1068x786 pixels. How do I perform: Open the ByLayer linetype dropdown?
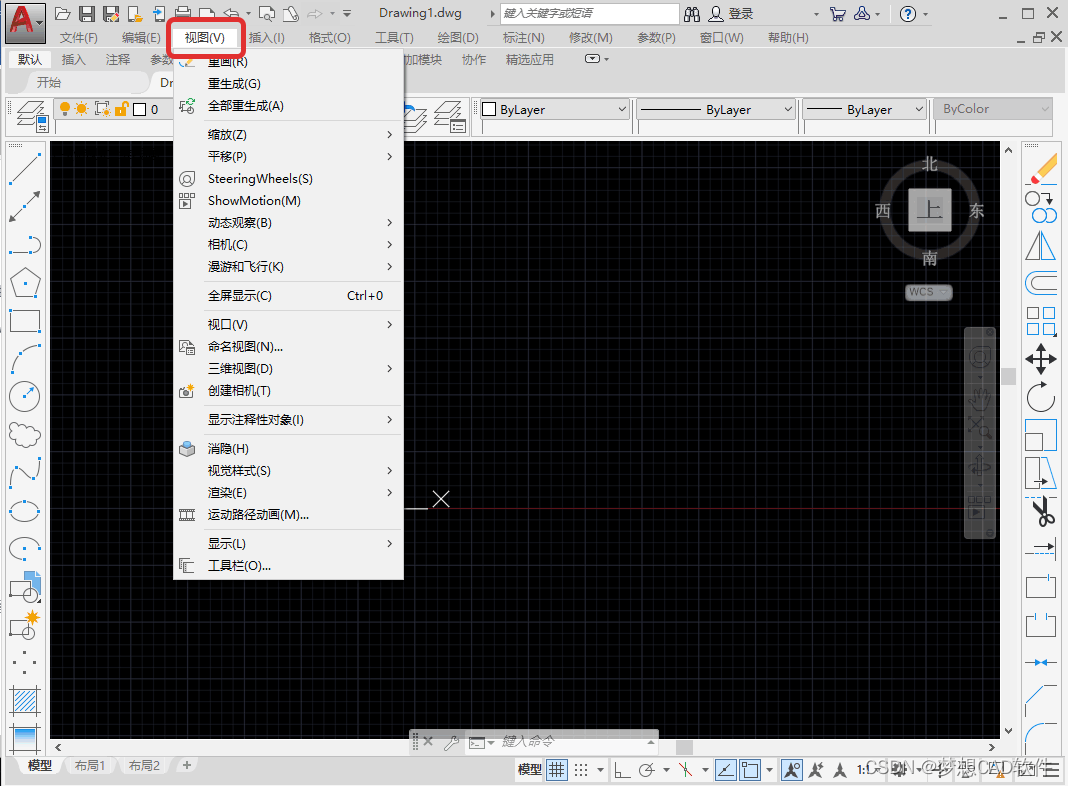[716, 110]
